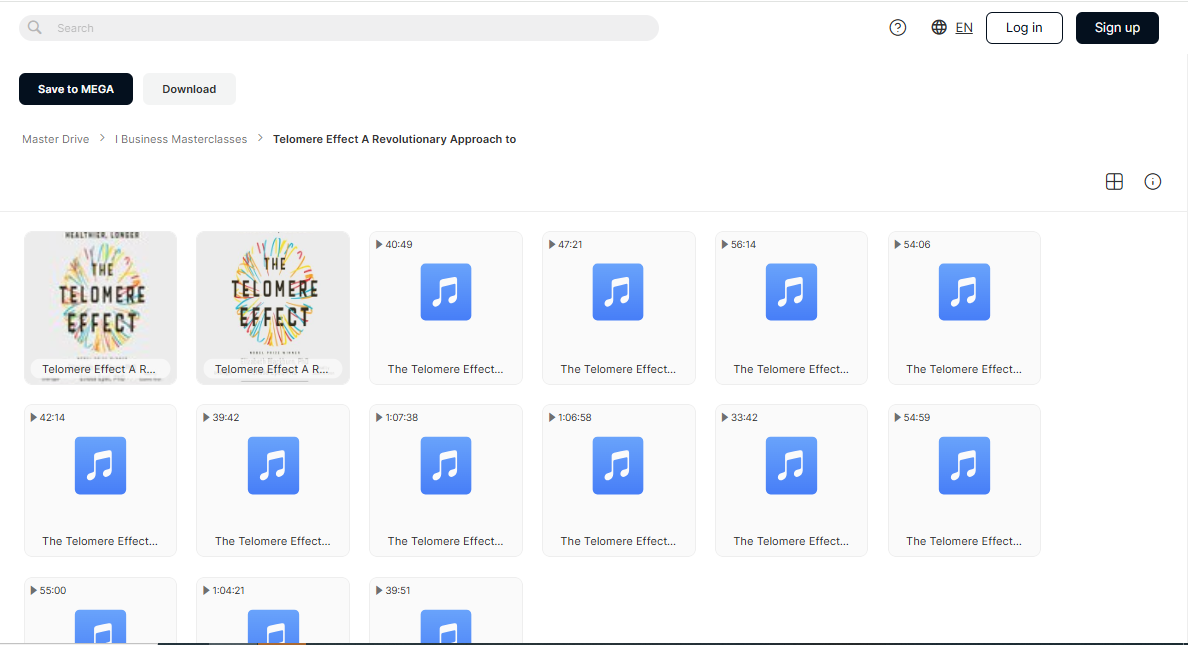Image resolution: width=1188 pixels, height=645 pixels.
Task: Focus the Search input field
Action: 339,28
